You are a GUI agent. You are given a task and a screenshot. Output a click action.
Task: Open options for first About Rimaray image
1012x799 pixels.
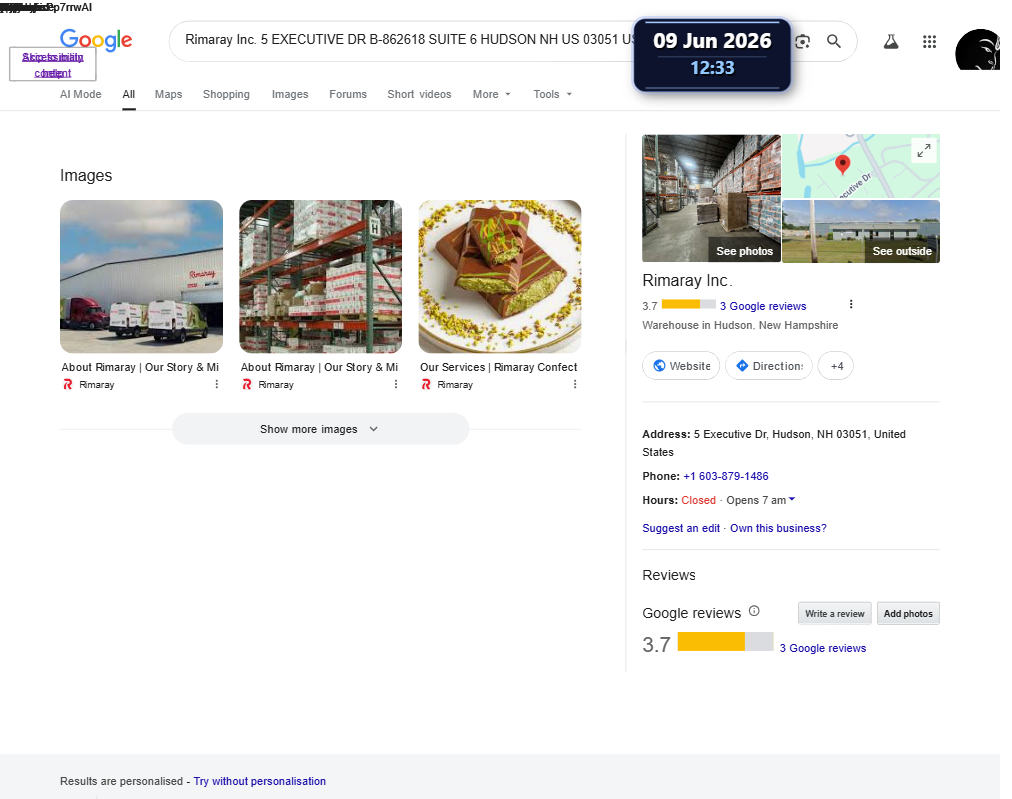pyautogui.click(x=217, y=385)
